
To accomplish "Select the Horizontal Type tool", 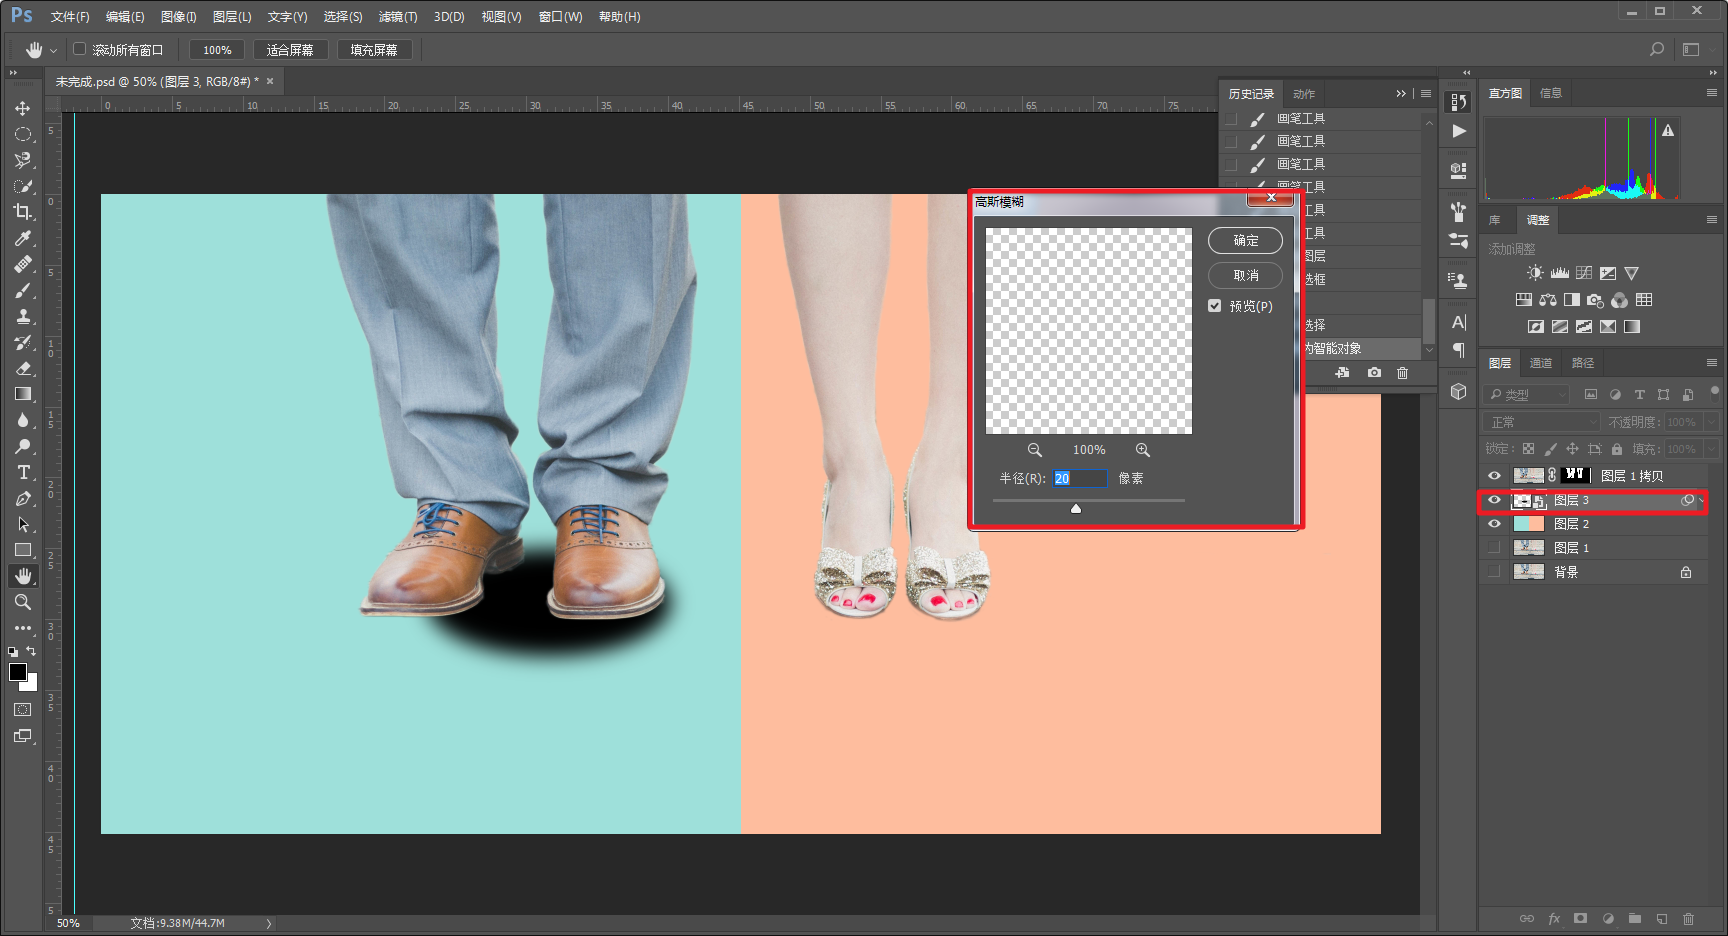I will (23, 472).
